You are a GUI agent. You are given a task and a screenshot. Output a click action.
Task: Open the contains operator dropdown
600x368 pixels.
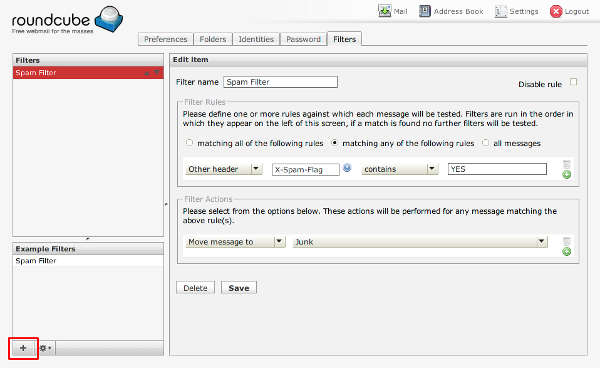pos(399,169)
